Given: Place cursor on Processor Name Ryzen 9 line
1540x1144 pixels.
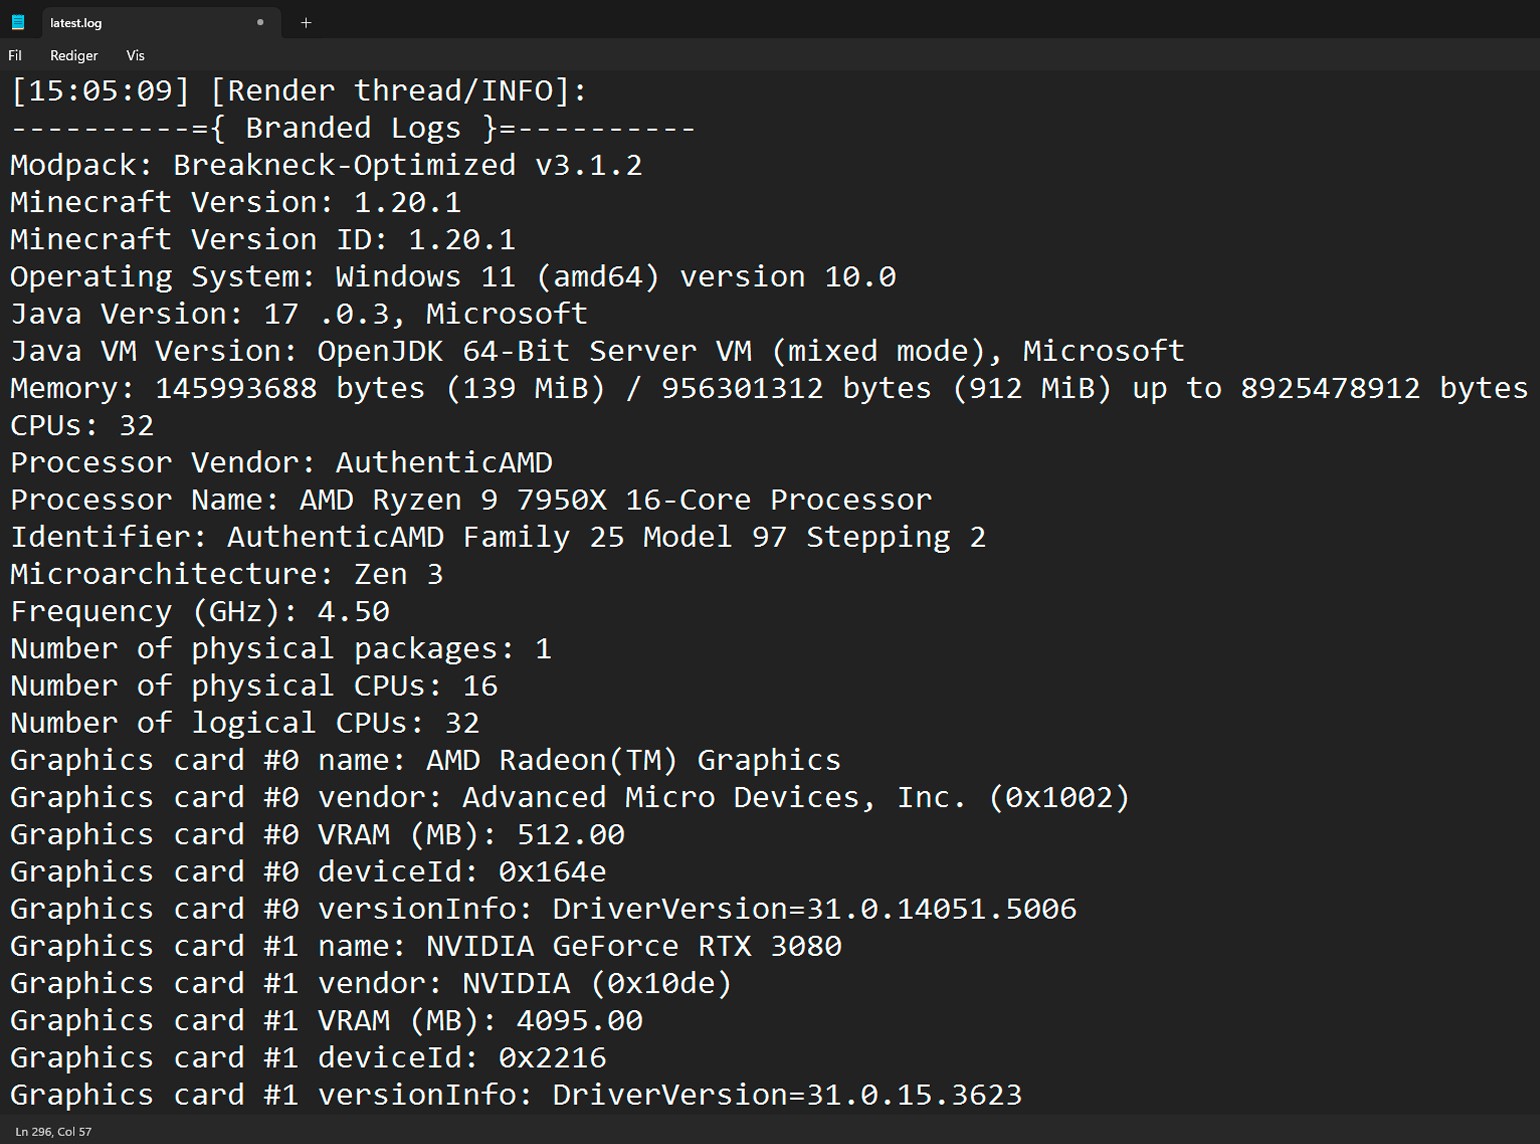Looking at the screenshot, I should click(x=470, y=500).
